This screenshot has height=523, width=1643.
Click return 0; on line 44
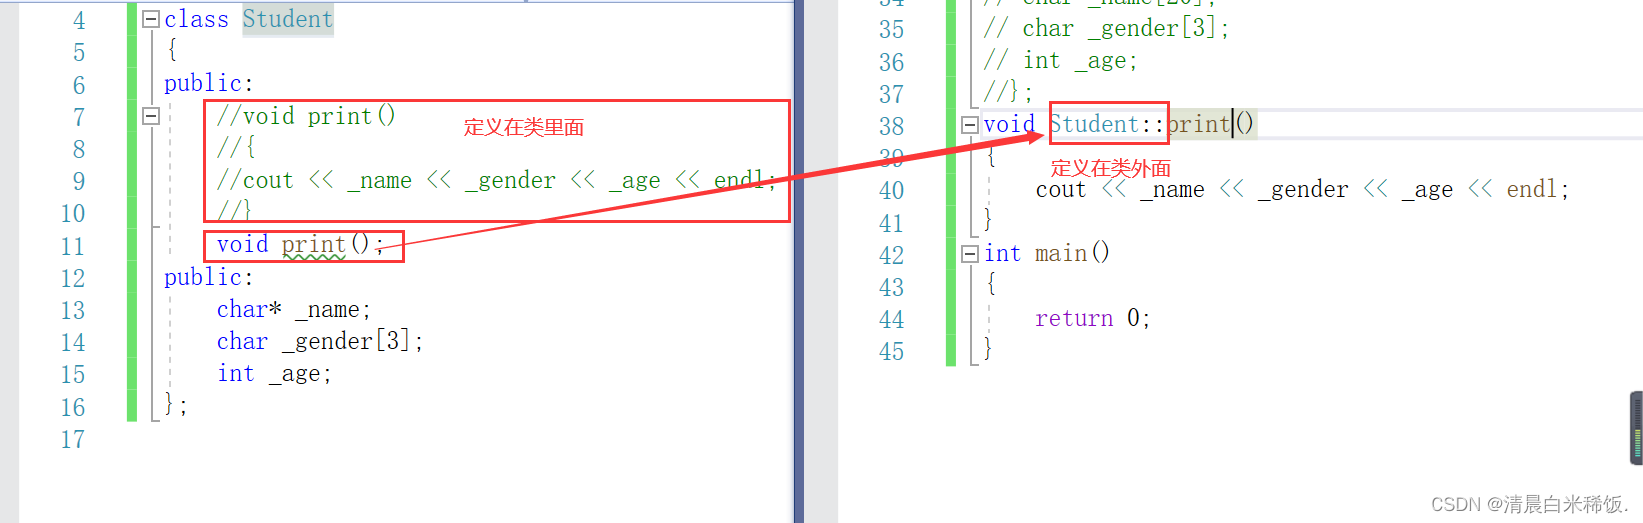(1092, 319)
